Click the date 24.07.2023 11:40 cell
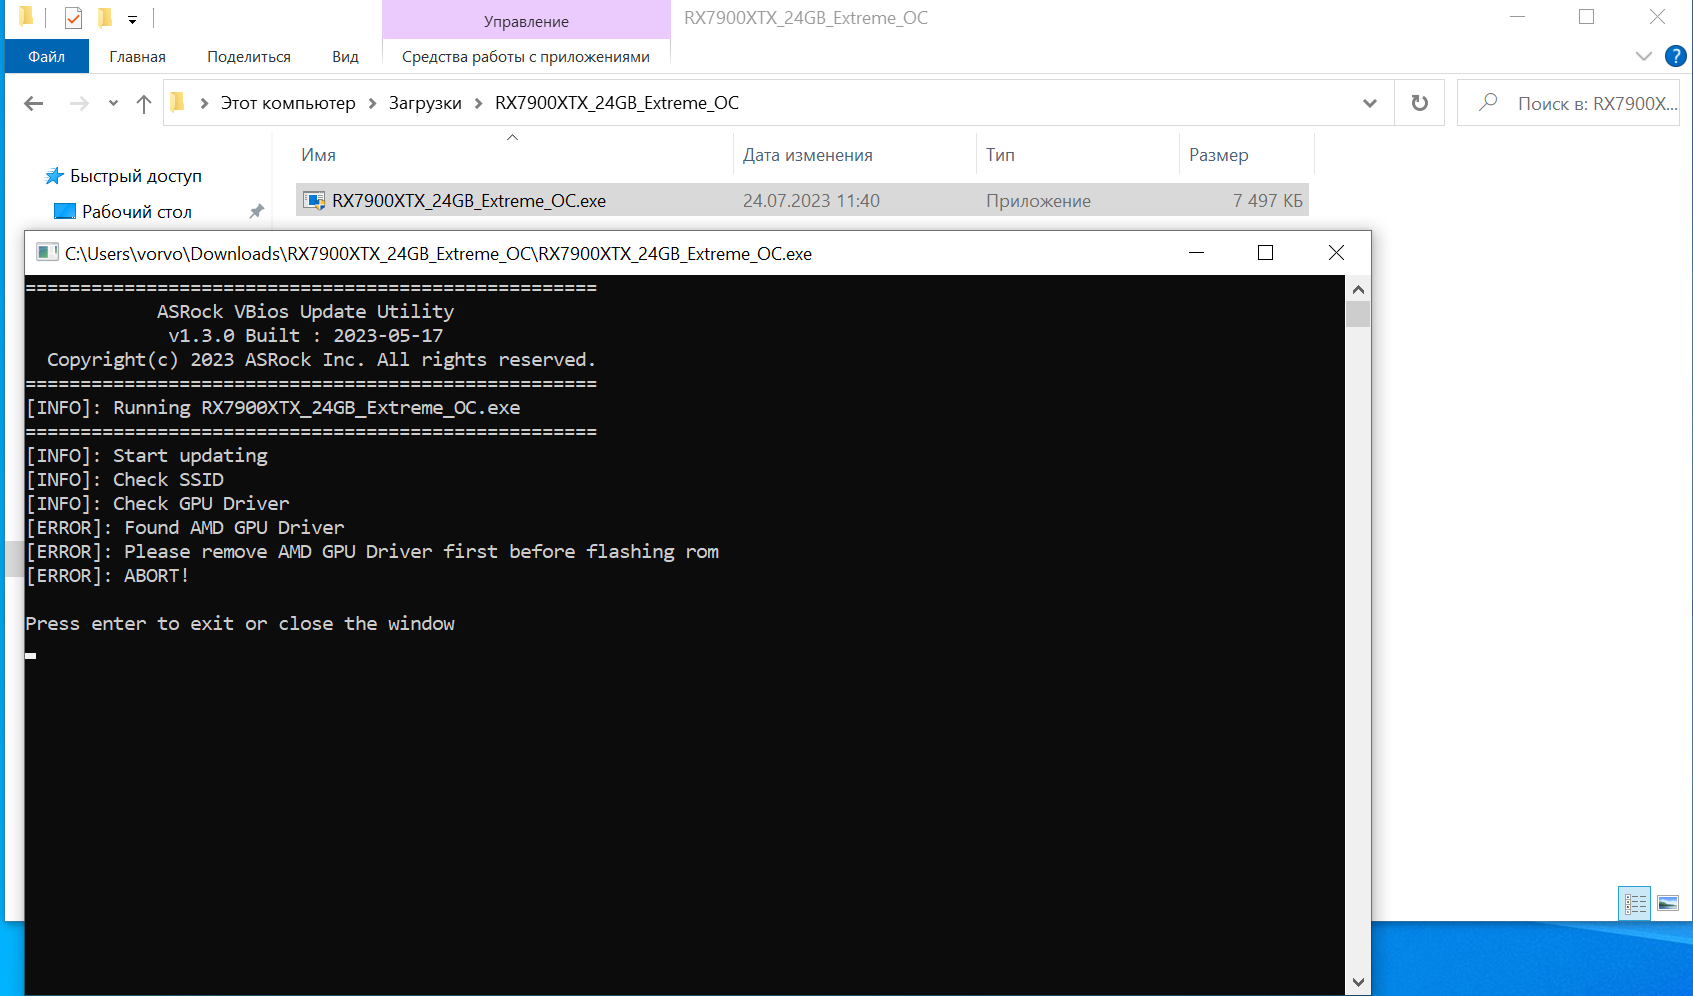The width and height of the screenshot is (1693, 996). (x=811, y=201)
